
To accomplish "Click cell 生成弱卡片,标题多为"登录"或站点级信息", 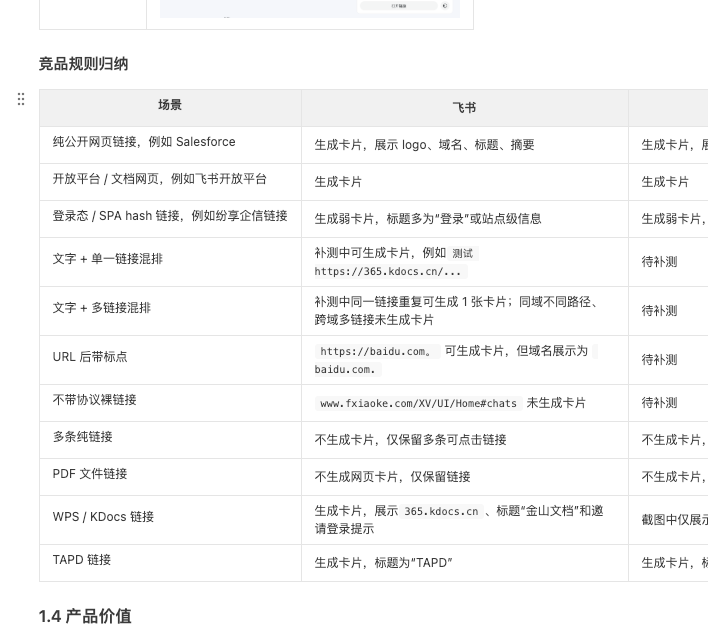I will pyautogui.click(x=465, y=219).
